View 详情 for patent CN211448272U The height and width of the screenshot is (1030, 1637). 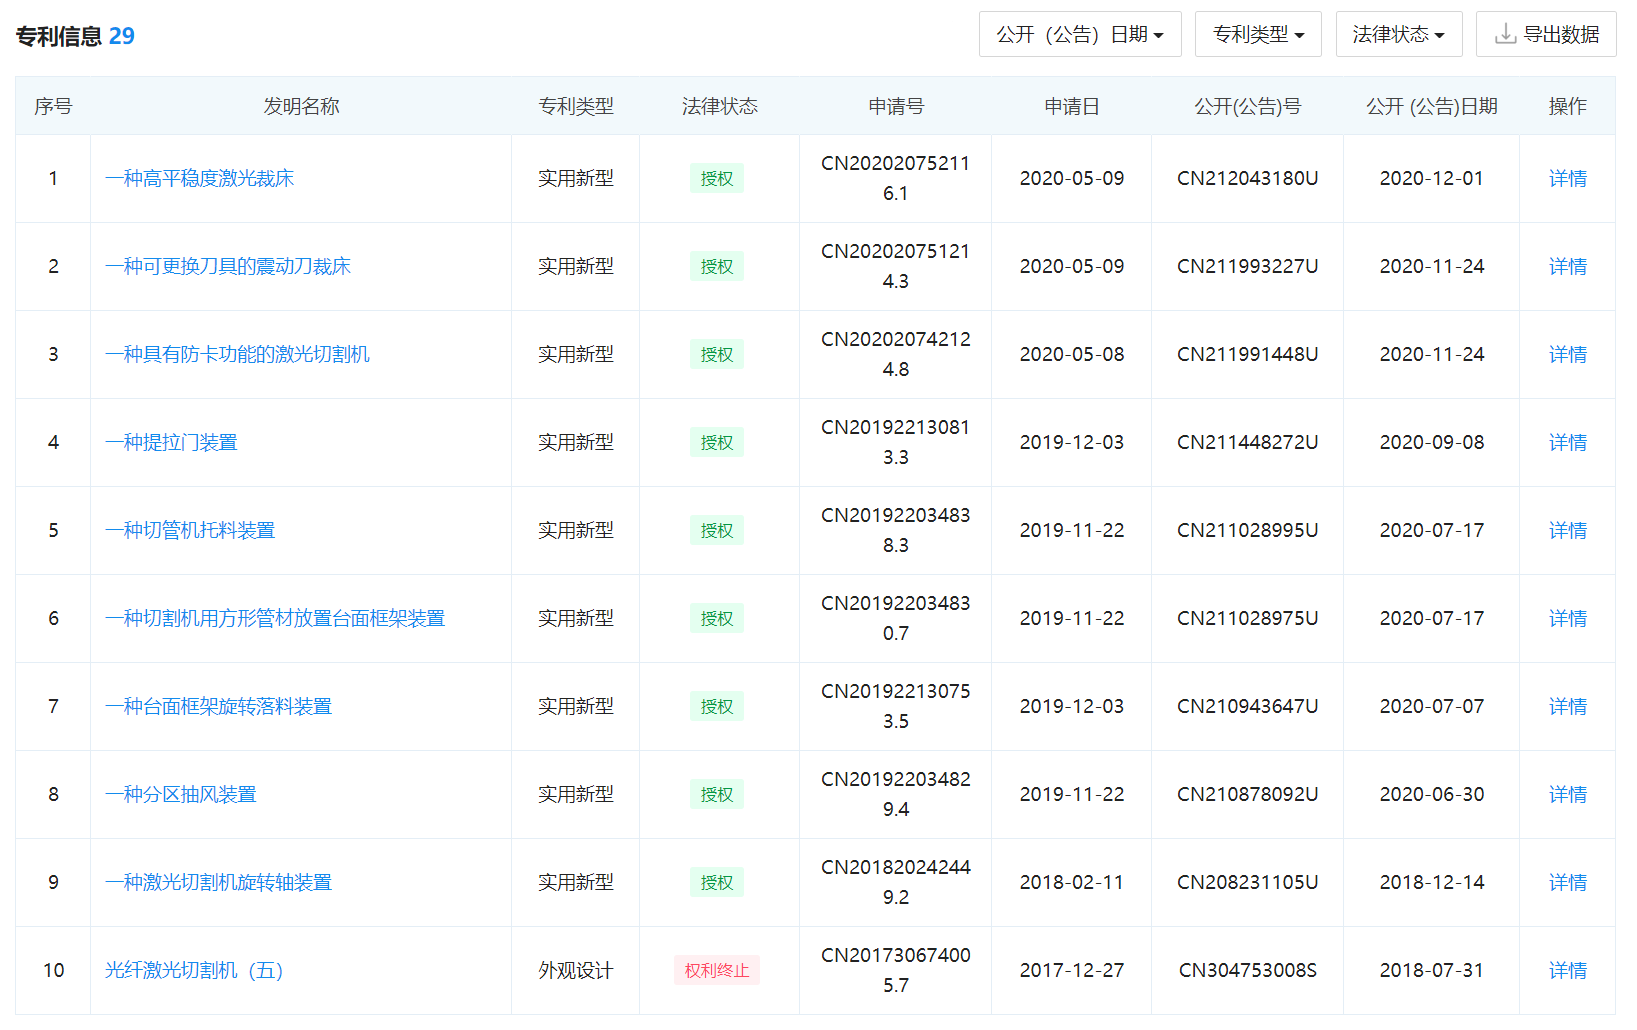[x=1567, y=443]
